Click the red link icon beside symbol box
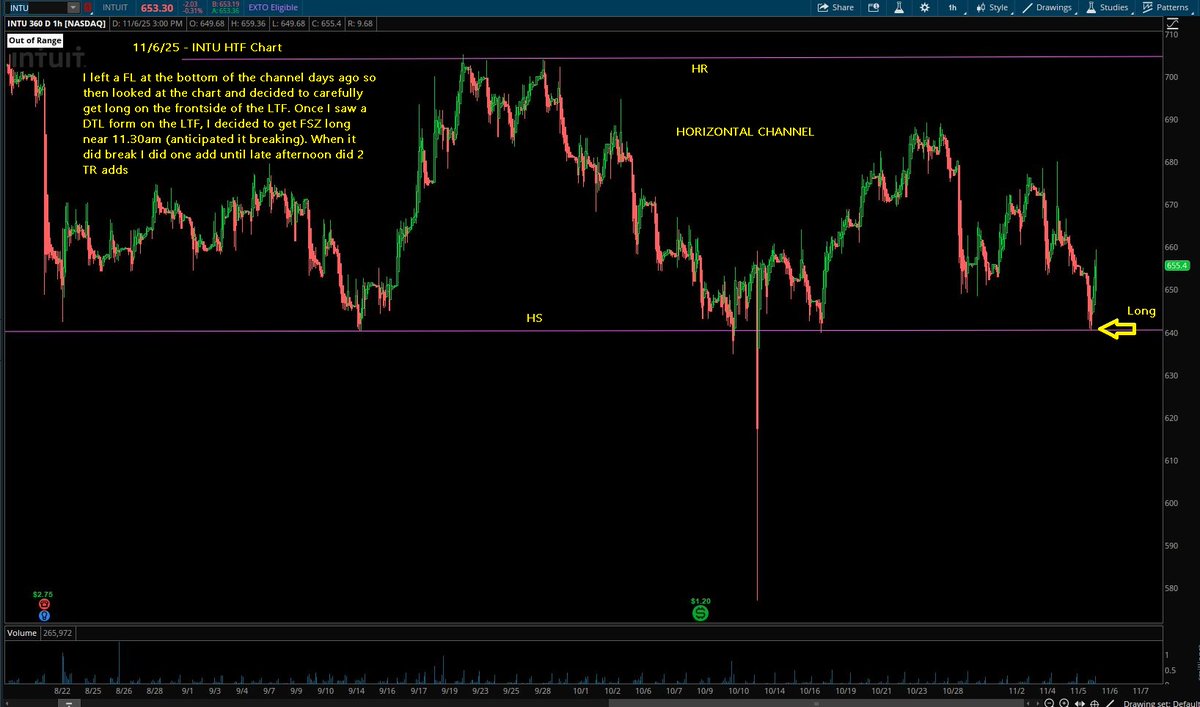 88,8
